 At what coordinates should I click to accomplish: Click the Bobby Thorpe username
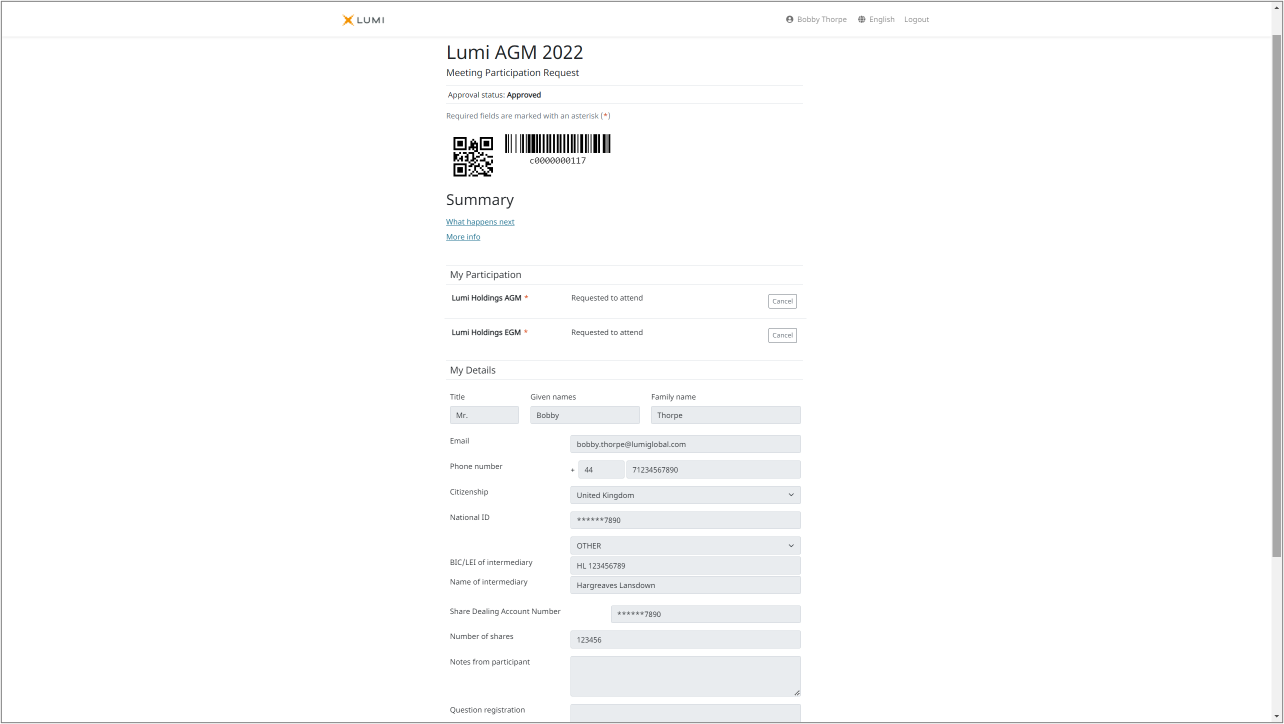(822, 20)
